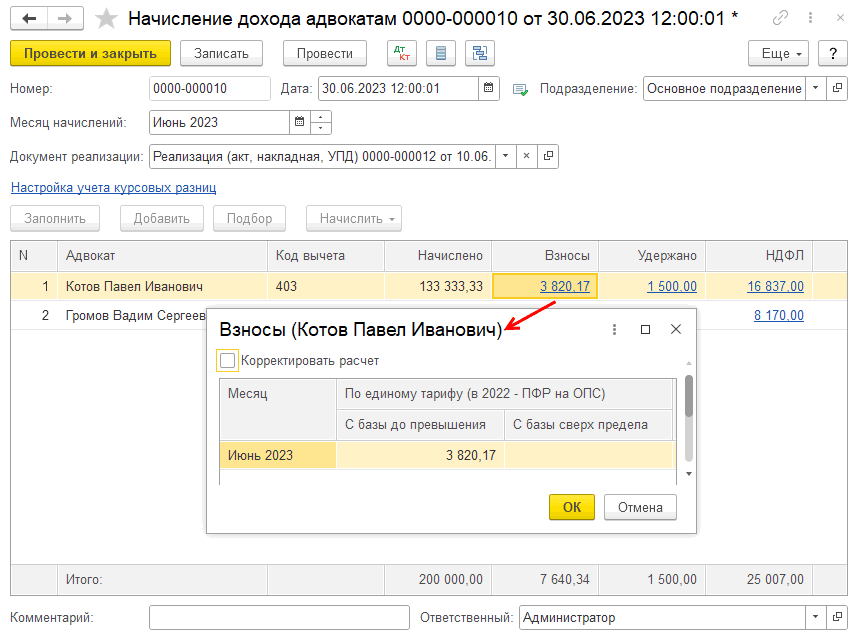The height and width of the screenshot is (636, 857).
Task: Confirm the Взносы dialog with ОК
Action: click(571, 507)
